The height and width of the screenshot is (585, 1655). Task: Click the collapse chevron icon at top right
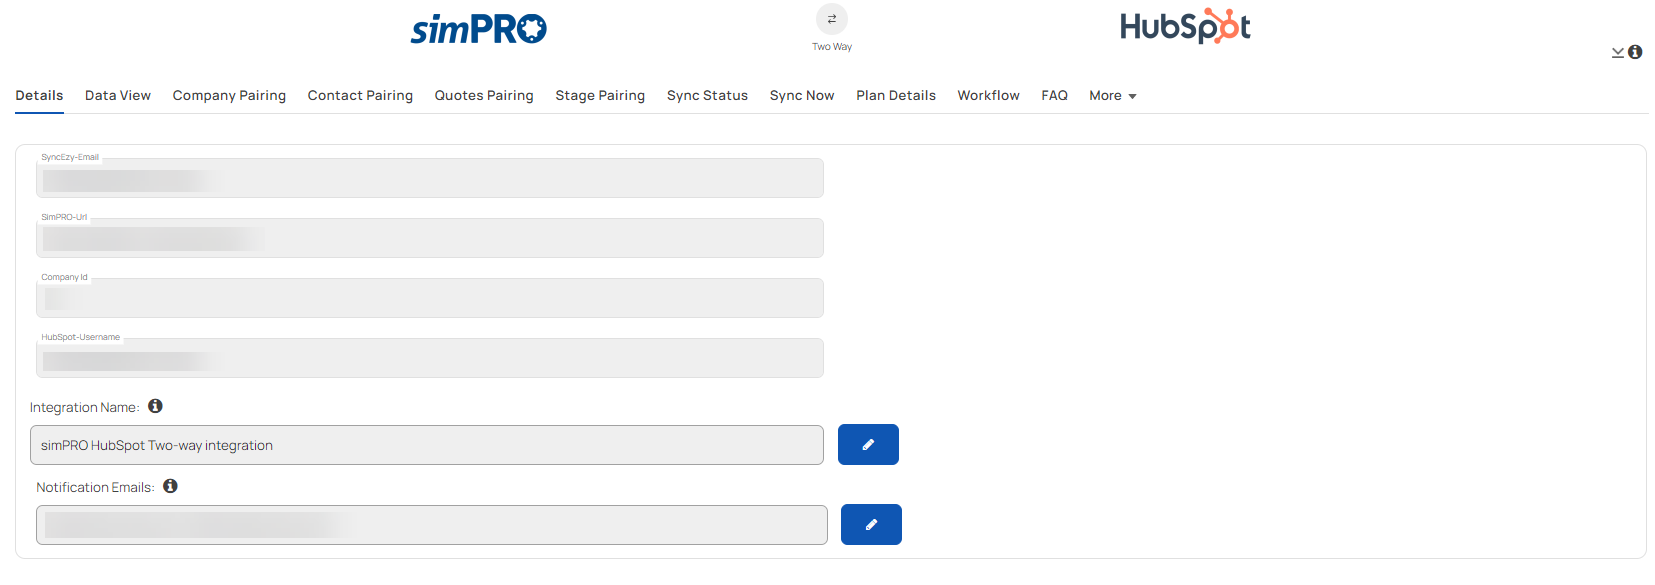pyautogui.click(x=1617, y=52)
